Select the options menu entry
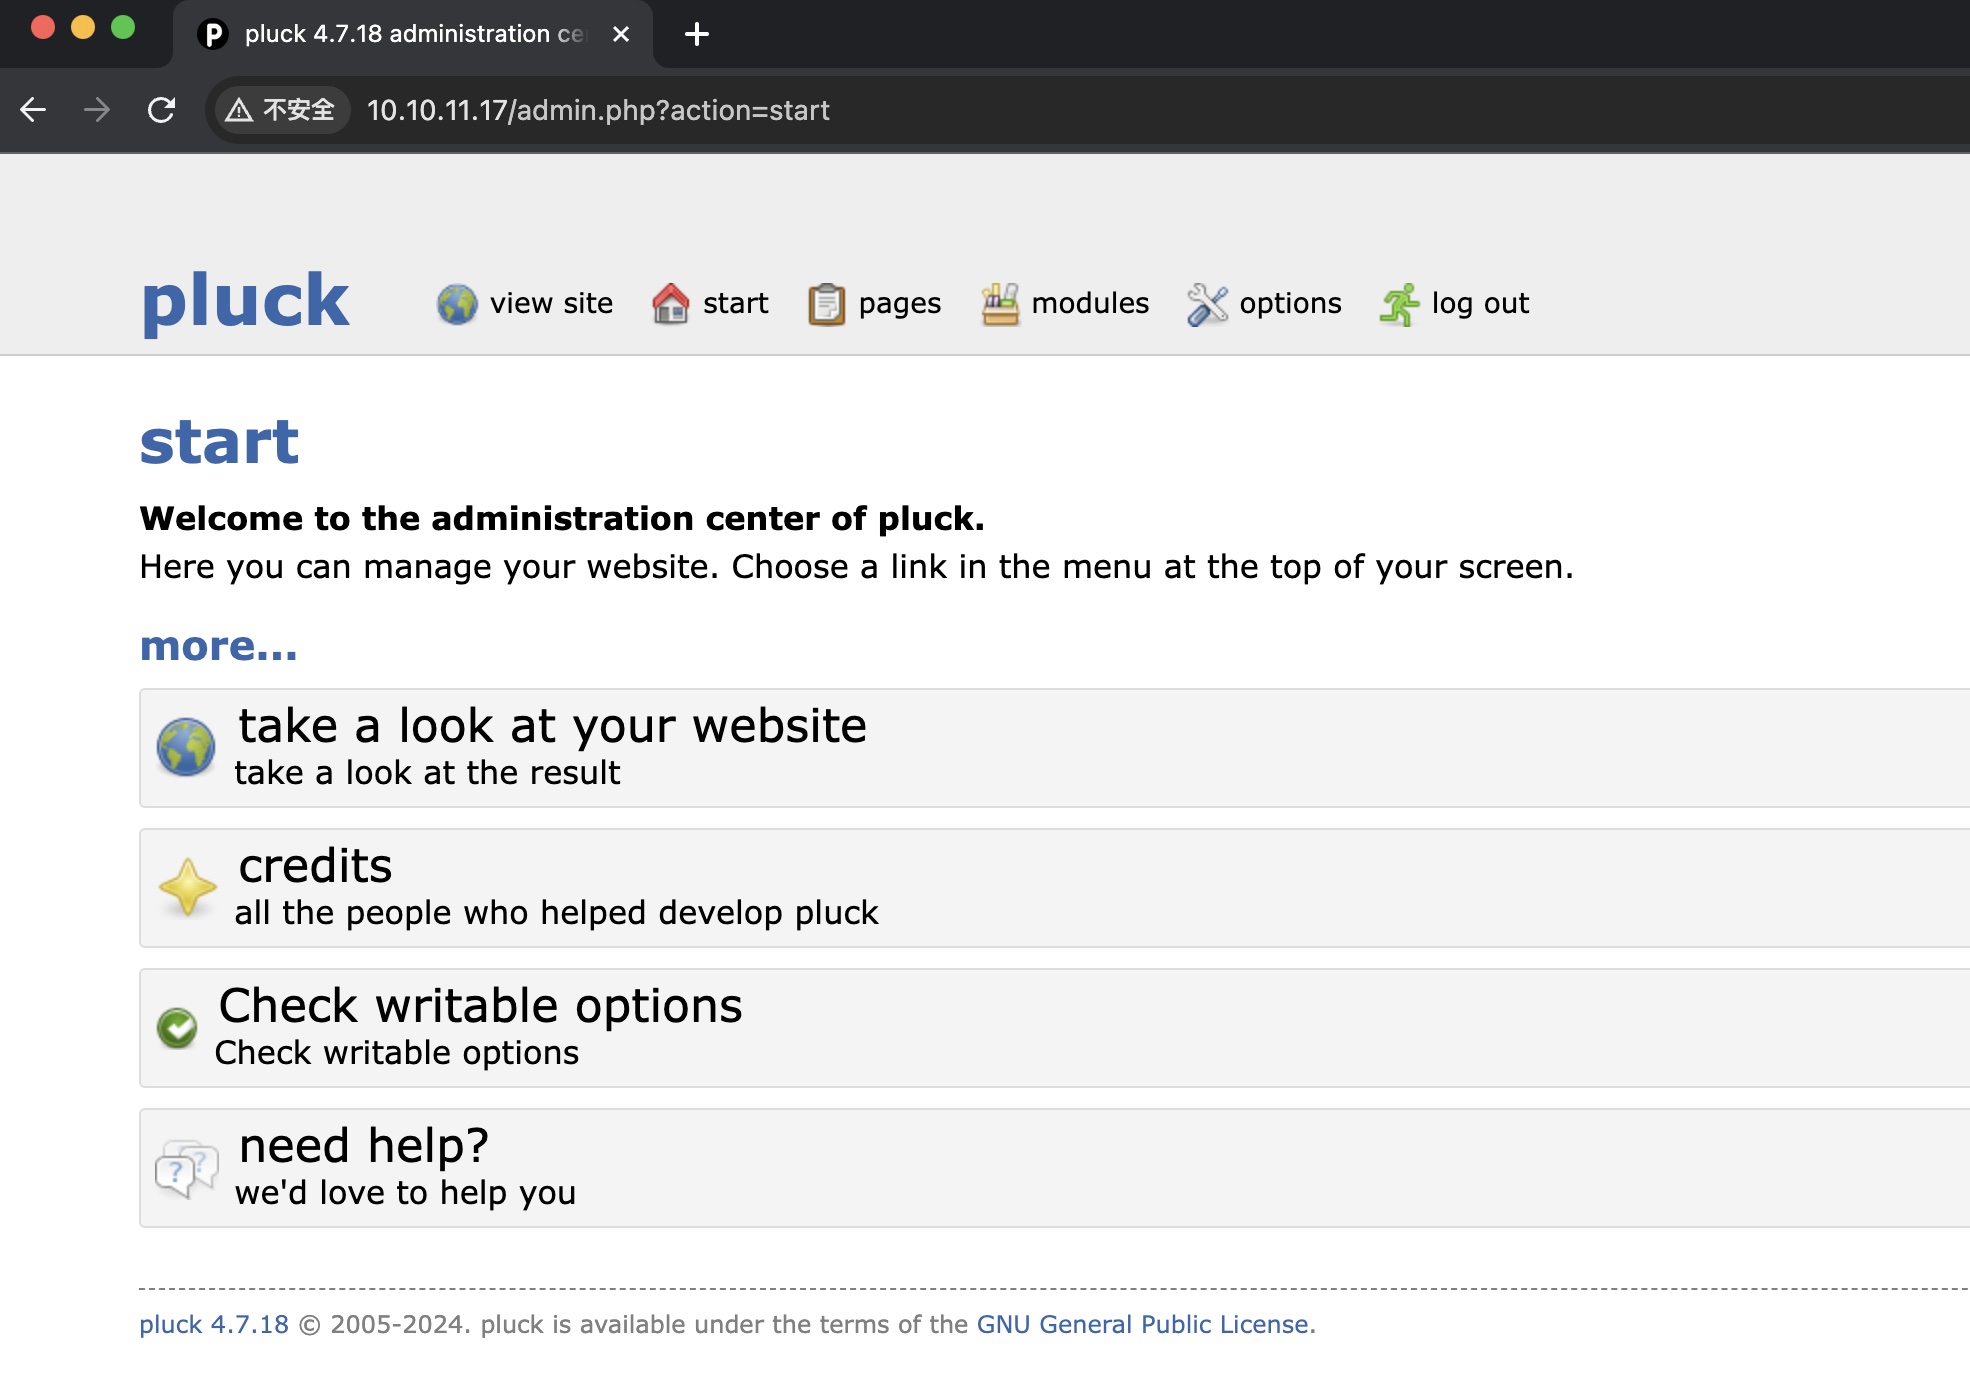This screenshot has width=1970, height=1396. point(1290,304)
